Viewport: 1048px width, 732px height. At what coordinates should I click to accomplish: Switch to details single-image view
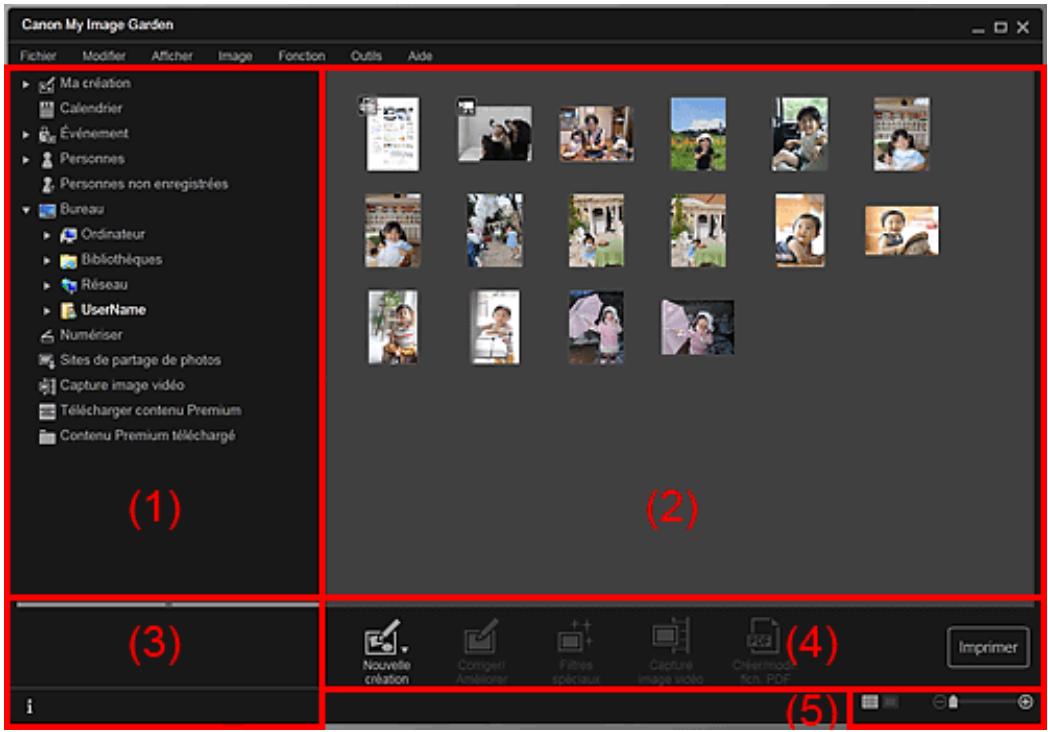coord(890,702)
